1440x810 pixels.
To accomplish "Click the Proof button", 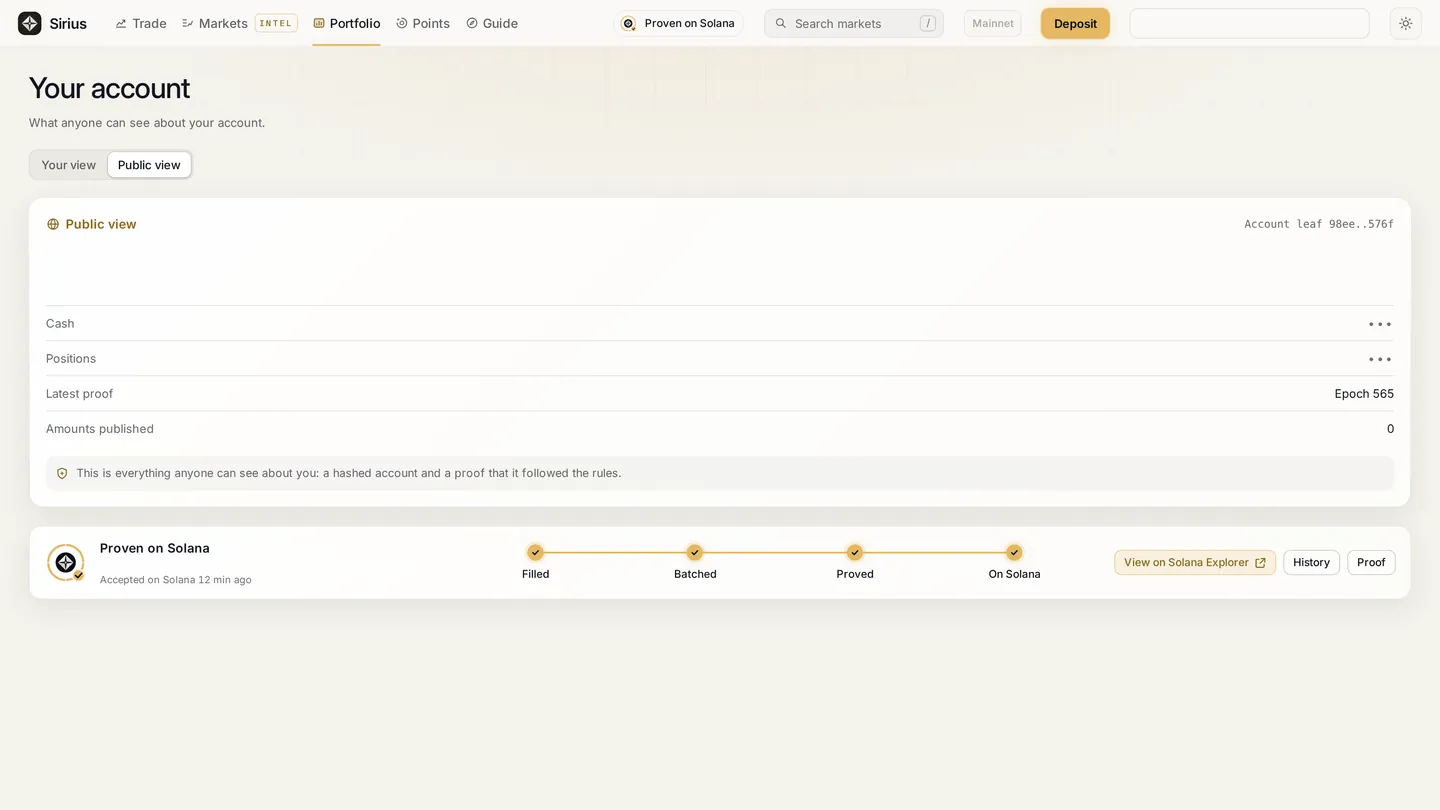I will [1371, 562].
